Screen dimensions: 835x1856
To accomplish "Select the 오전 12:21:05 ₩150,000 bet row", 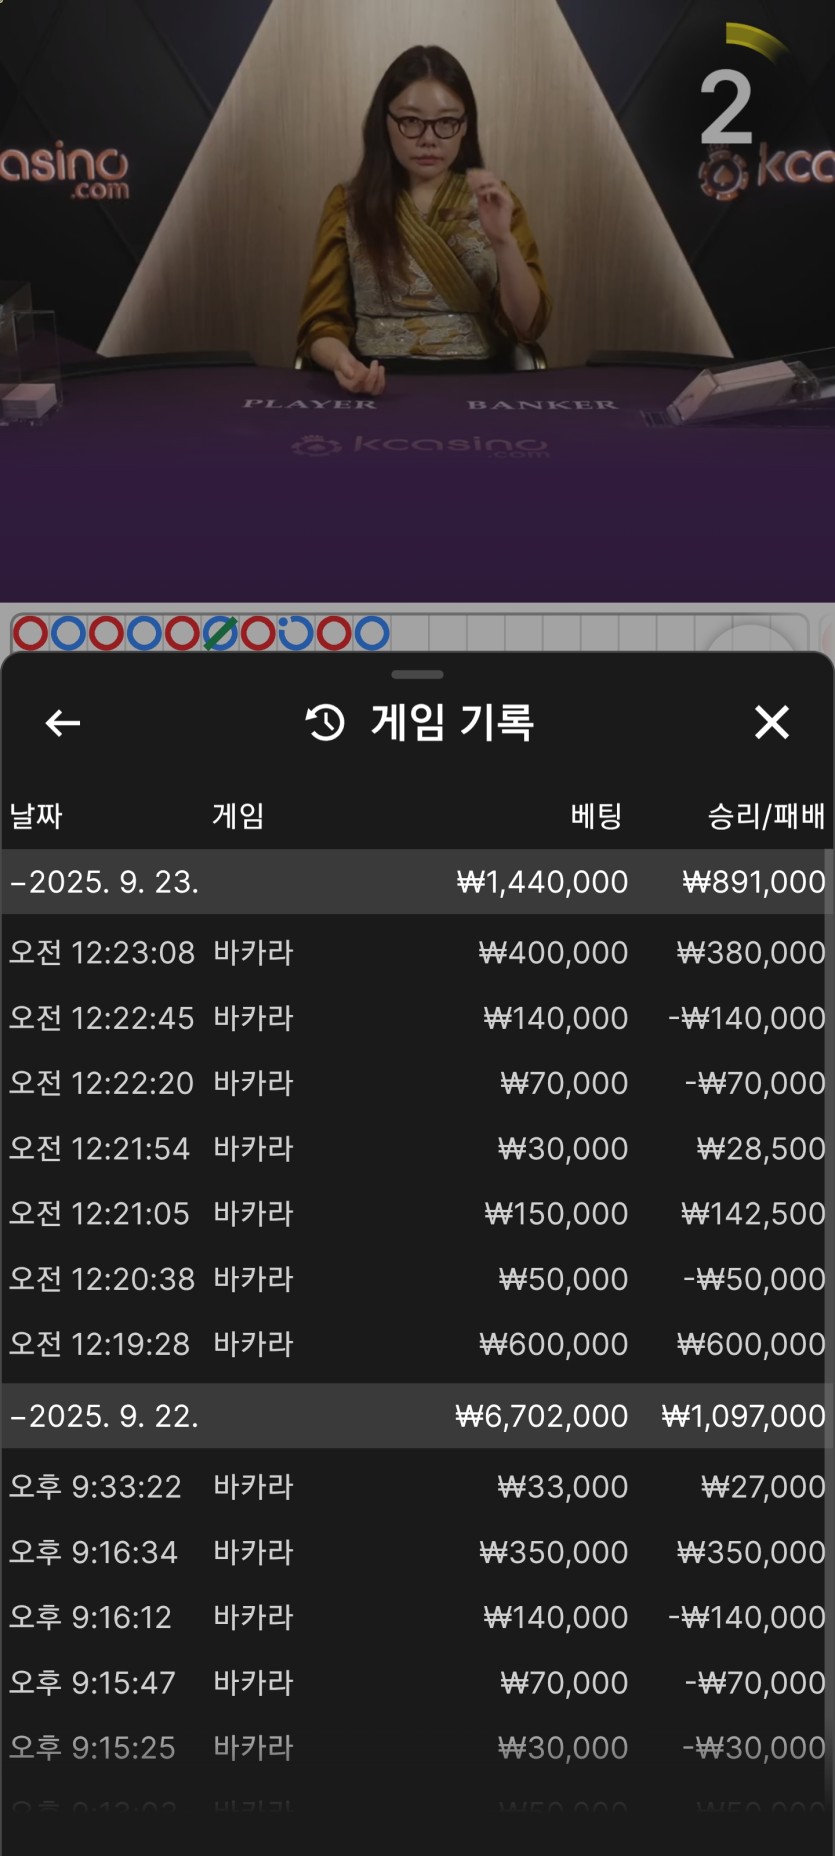I will click(417, 1213).
